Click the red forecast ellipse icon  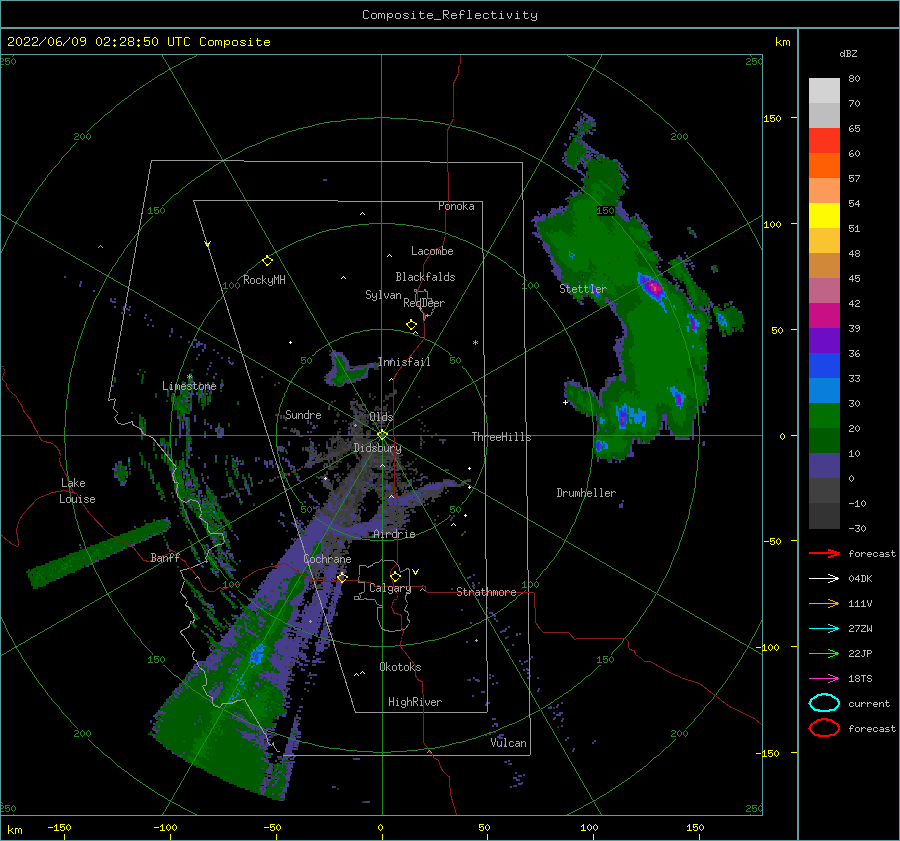[824, 728]
